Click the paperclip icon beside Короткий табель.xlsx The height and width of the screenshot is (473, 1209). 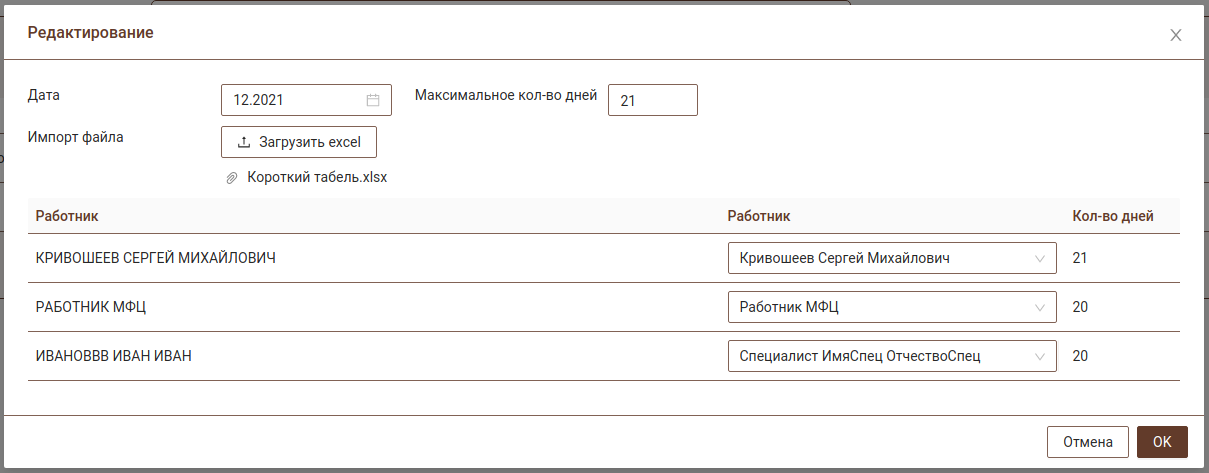pyautogui.click(x=232, y=178)
